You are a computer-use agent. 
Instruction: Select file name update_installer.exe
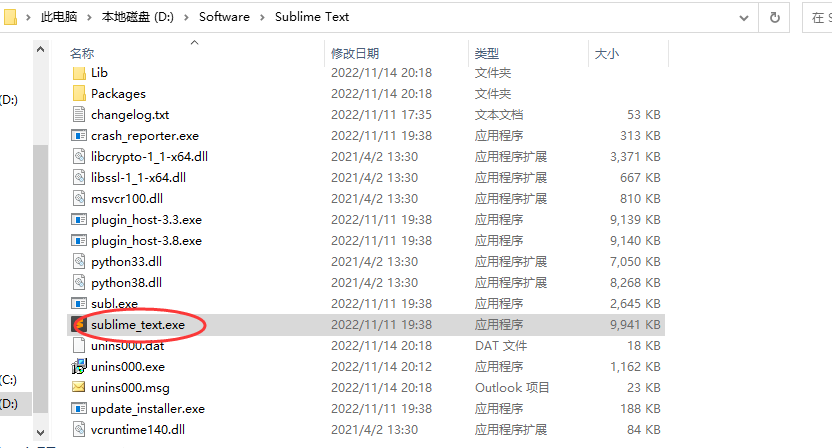pos(148,409)
